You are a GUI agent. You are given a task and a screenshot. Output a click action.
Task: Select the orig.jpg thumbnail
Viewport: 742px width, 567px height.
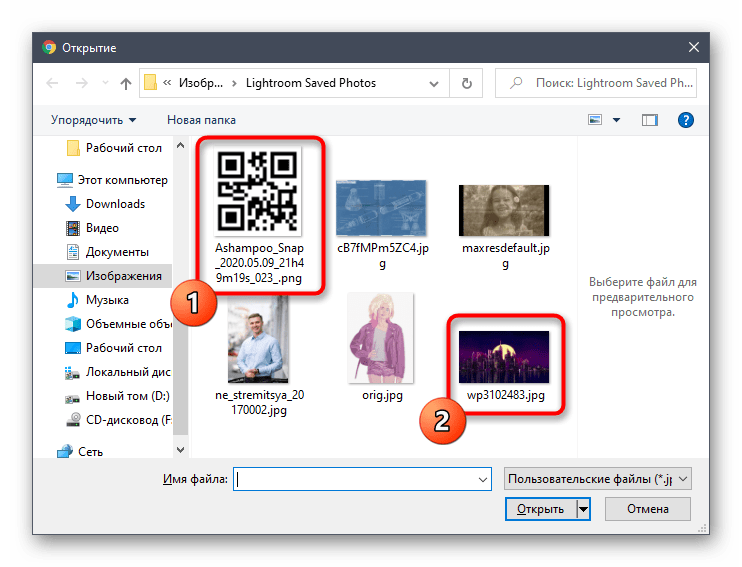tap(381, 338)
